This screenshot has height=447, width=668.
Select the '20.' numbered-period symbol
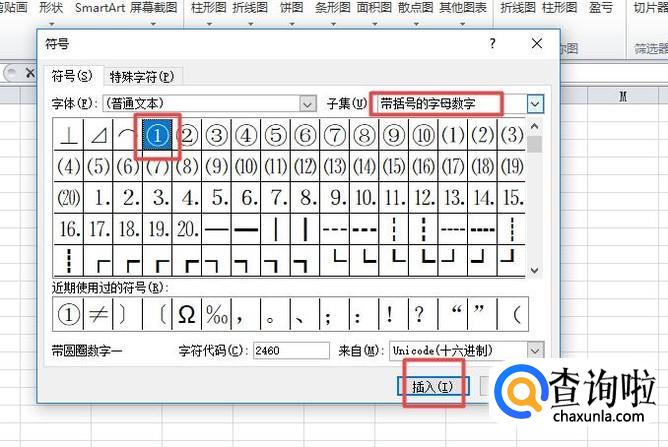click(x=187, y=229)
